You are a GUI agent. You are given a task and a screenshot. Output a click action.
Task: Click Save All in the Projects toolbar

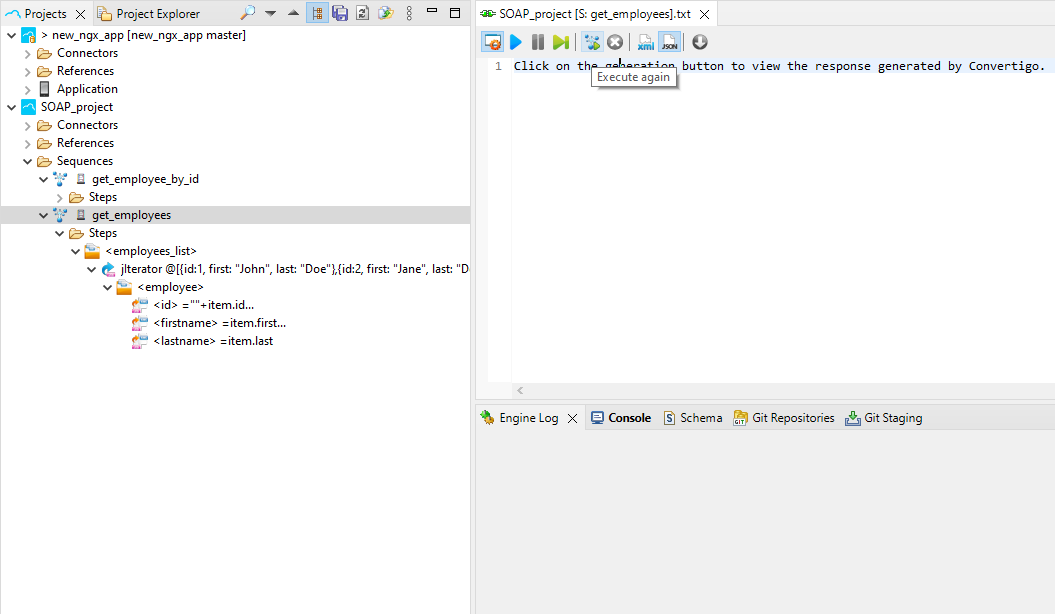[x=339, y=12]
